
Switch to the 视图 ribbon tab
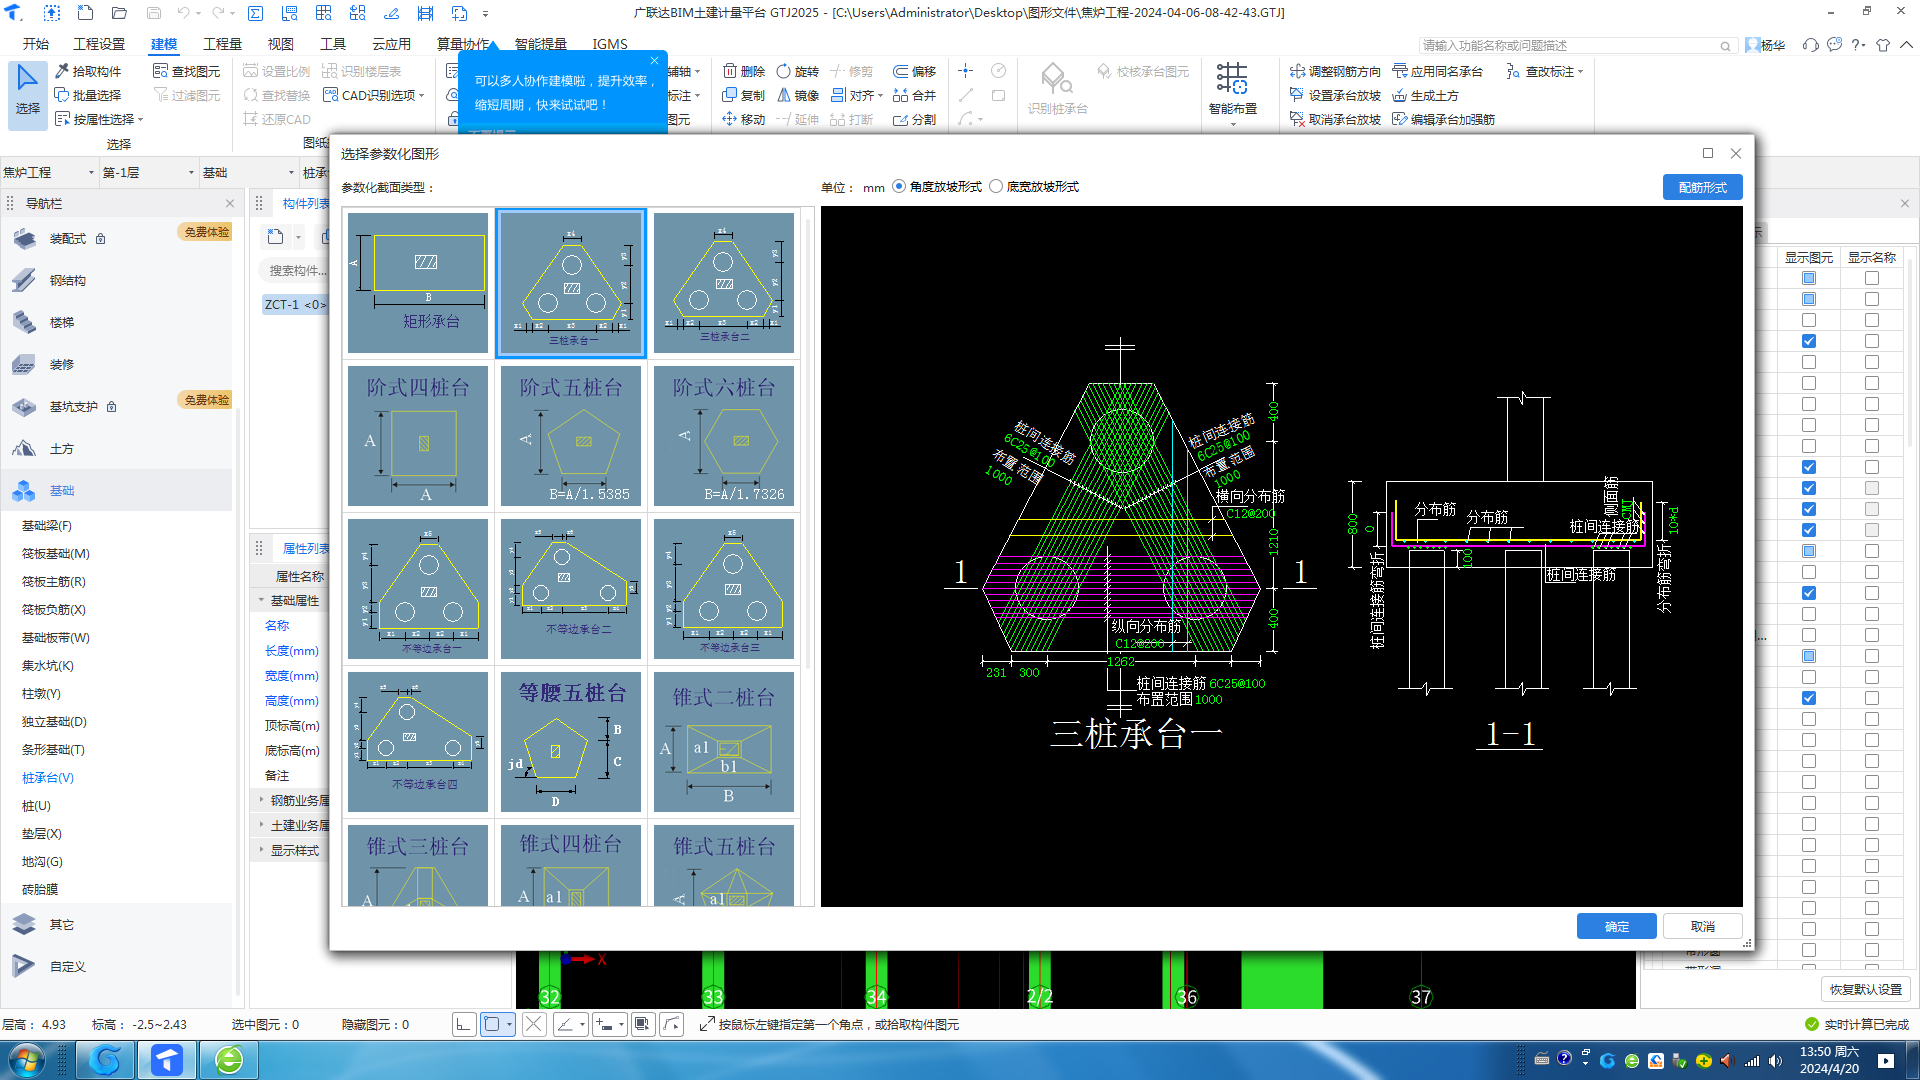click(x=281, y=44)
